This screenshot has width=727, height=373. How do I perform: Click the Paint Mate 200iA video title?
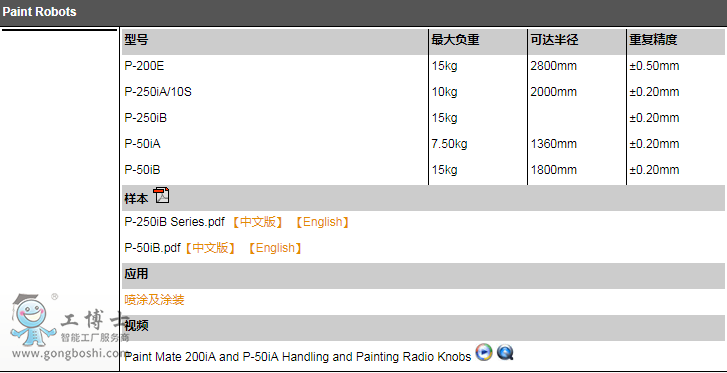(298, 357)
